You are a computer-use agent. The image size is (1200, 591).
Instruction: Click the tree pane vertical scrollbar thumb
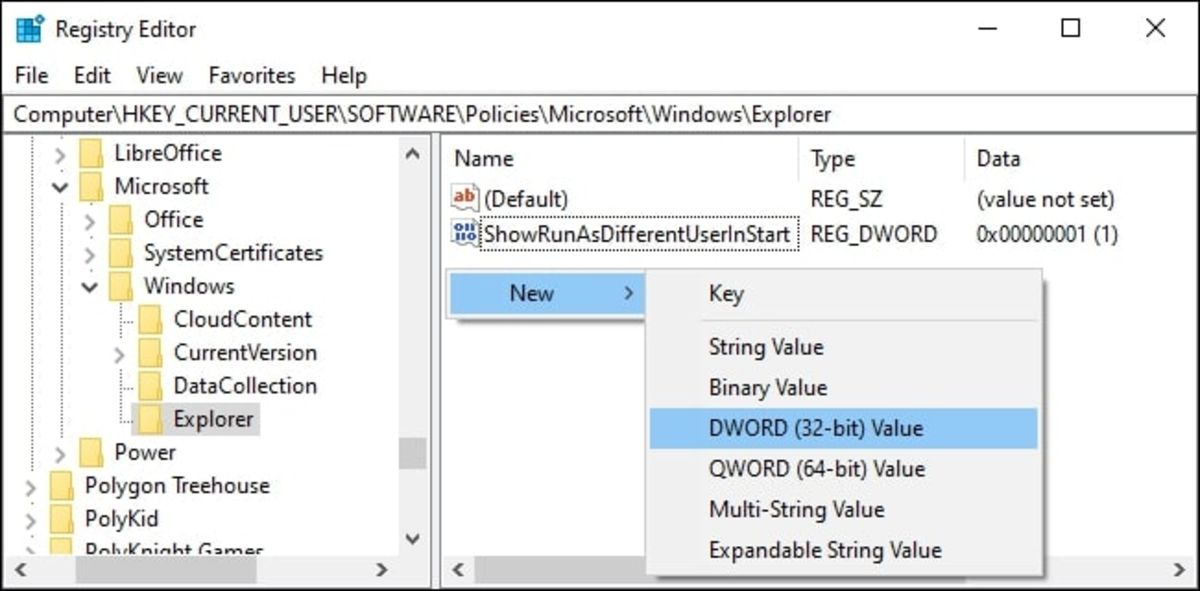click(x=412, y=453)
